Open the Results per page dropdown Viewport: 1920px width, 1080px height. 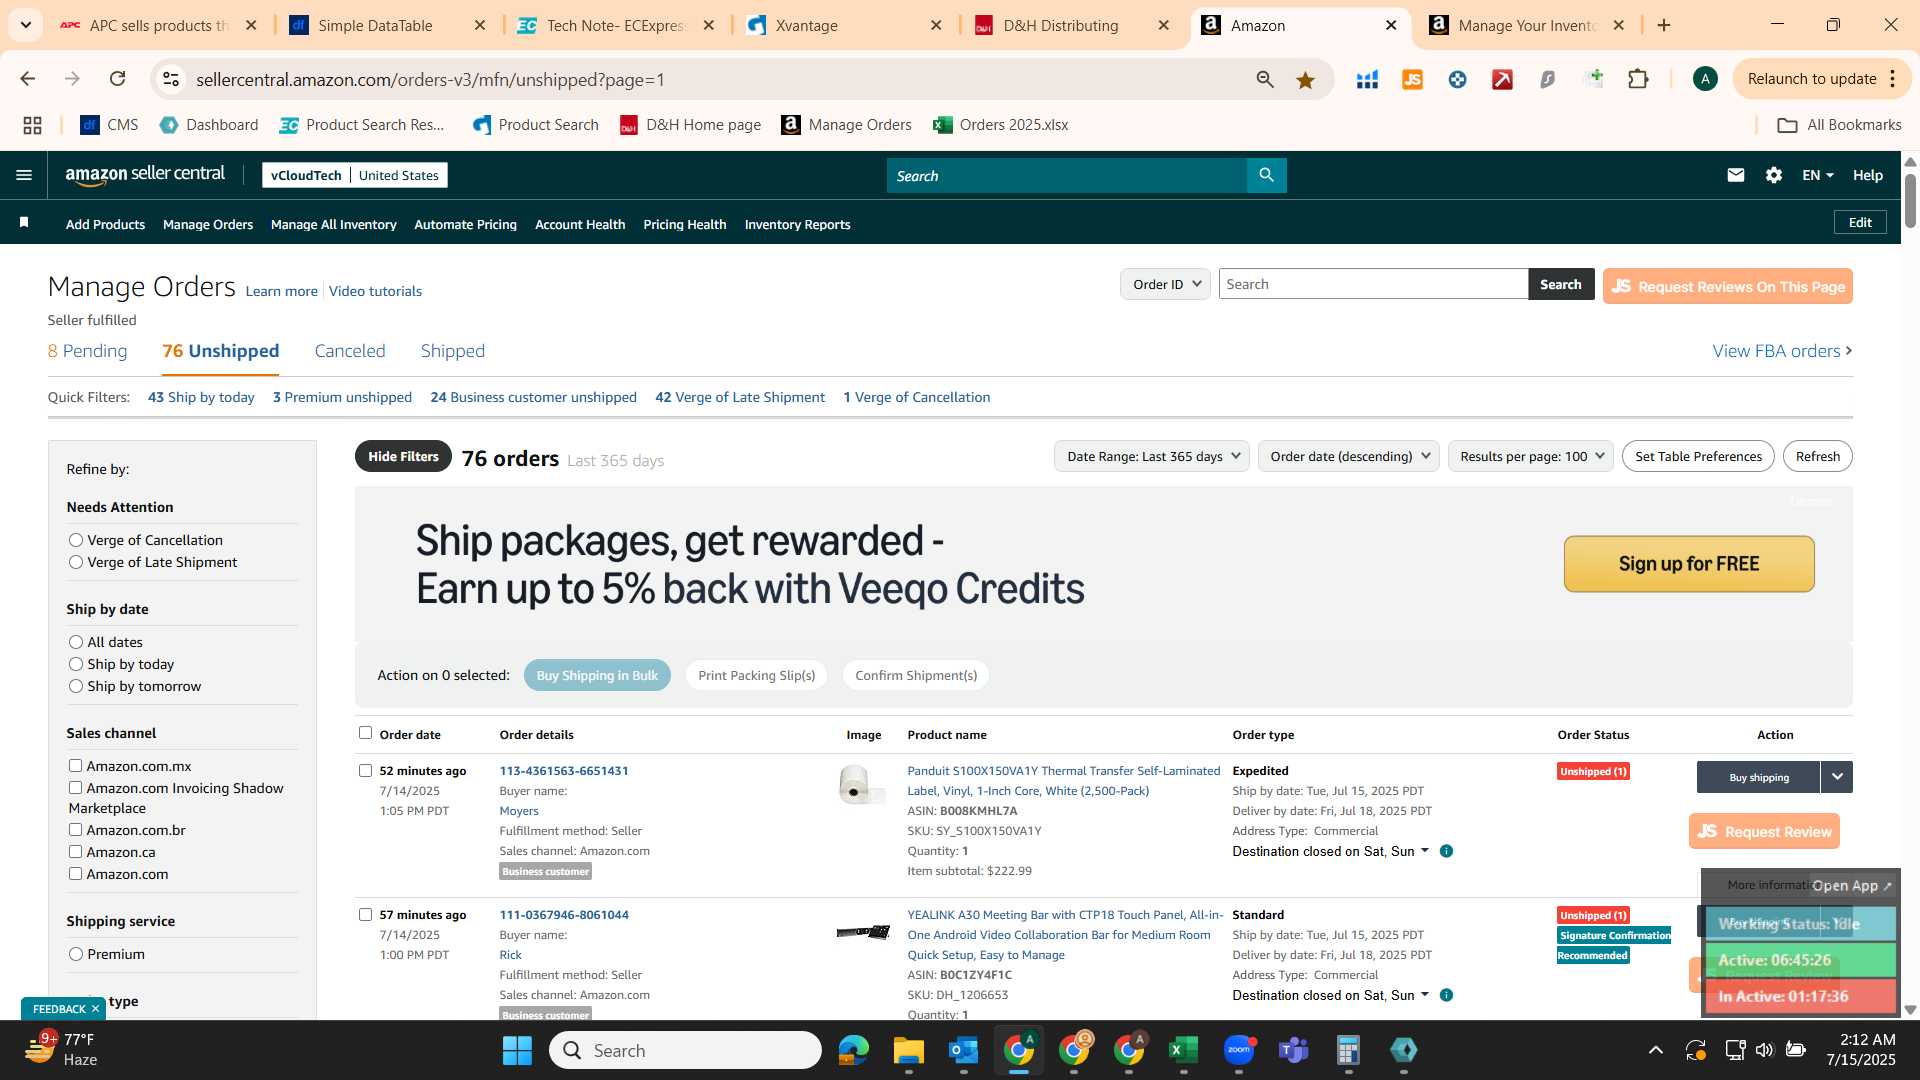tap(1530, 456)
